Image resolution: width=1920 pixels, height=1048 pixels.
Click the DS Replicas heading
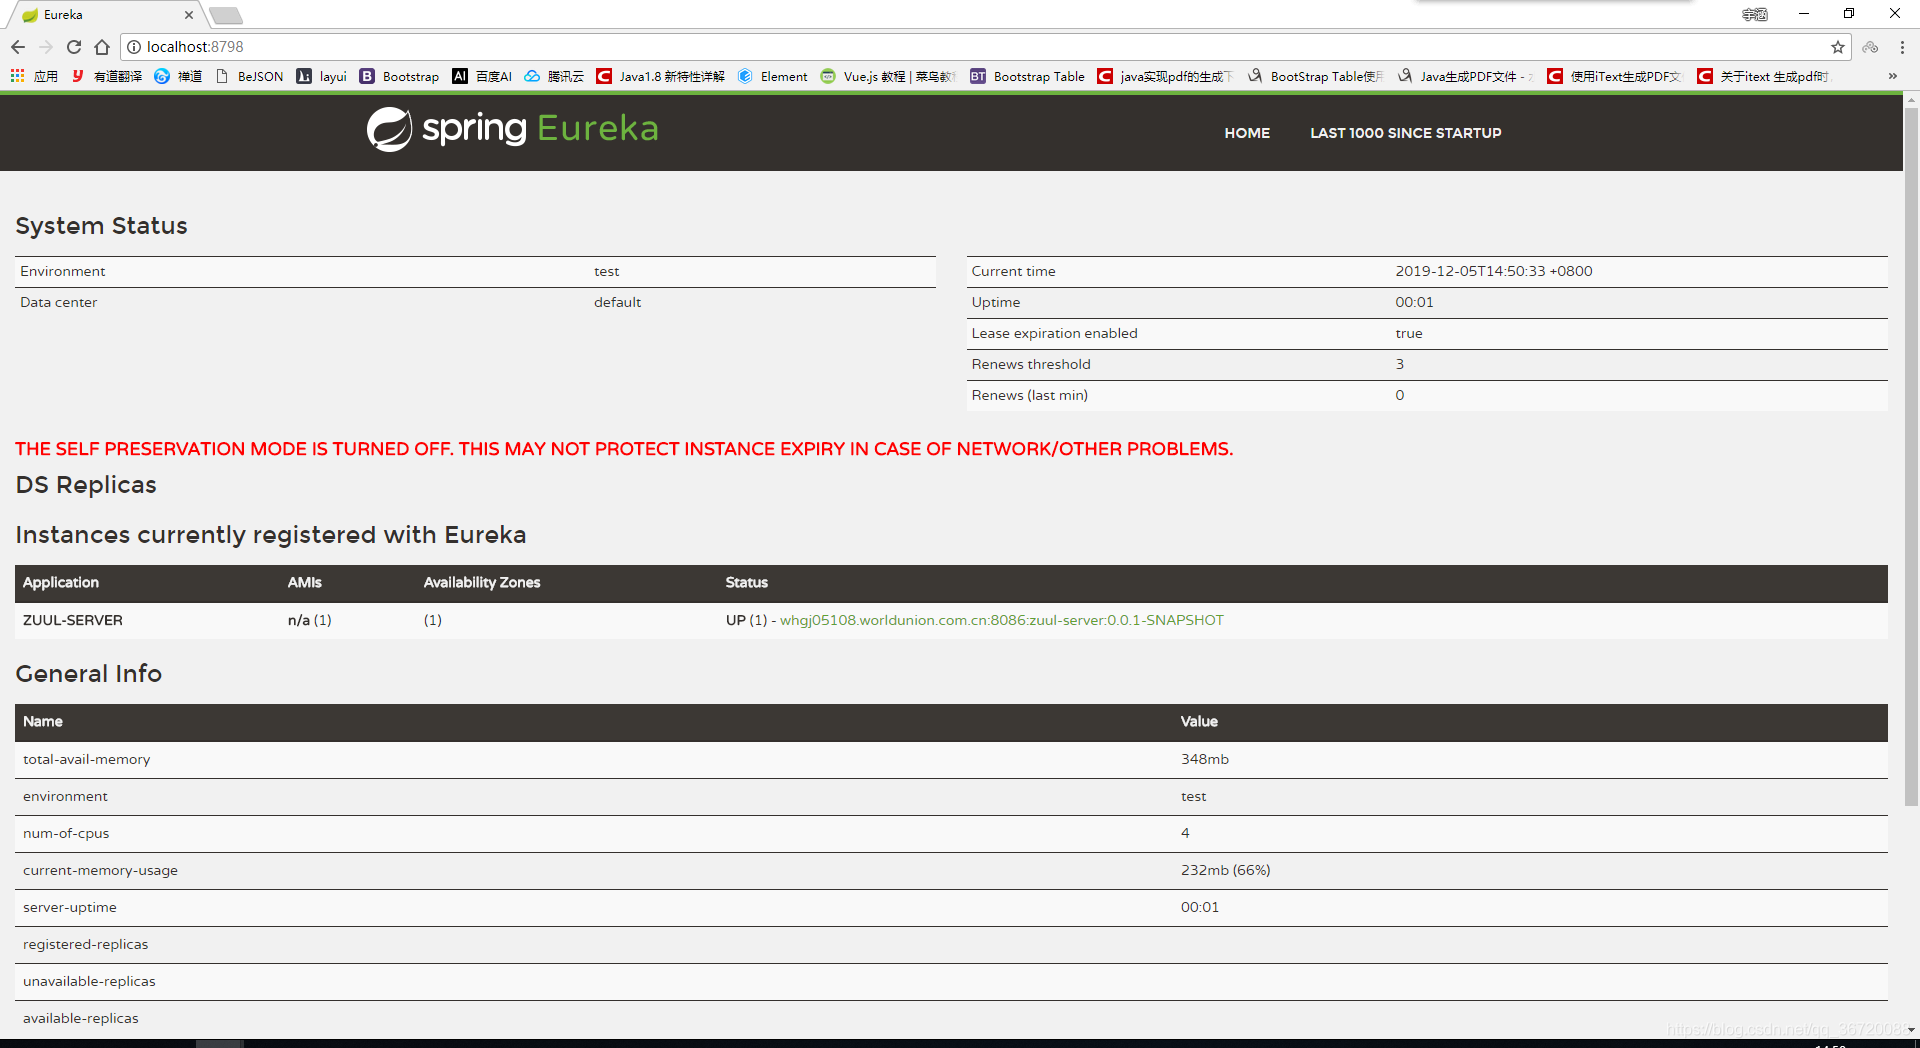click(x=86, y=485)
